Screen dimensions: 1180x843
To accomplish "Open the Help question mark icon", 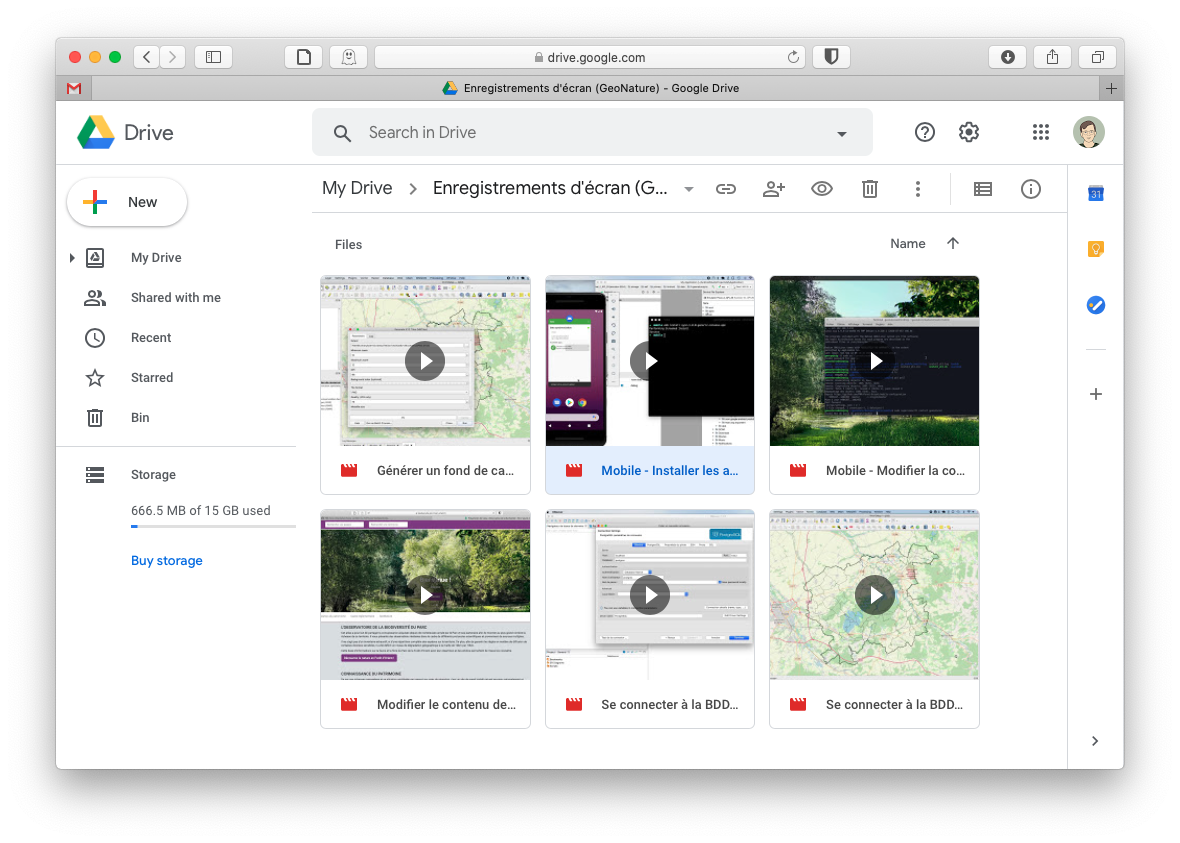I will coord(925,132).
